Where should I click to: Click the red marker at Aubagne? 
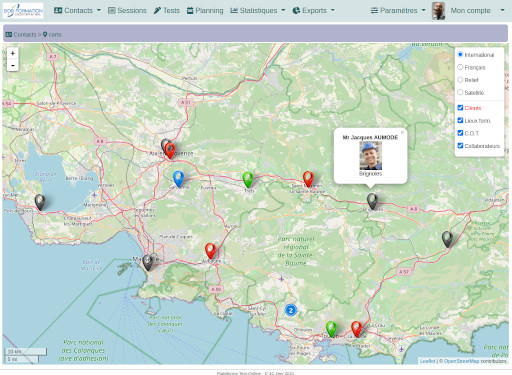pyautogui.click(x=210, y=251)
